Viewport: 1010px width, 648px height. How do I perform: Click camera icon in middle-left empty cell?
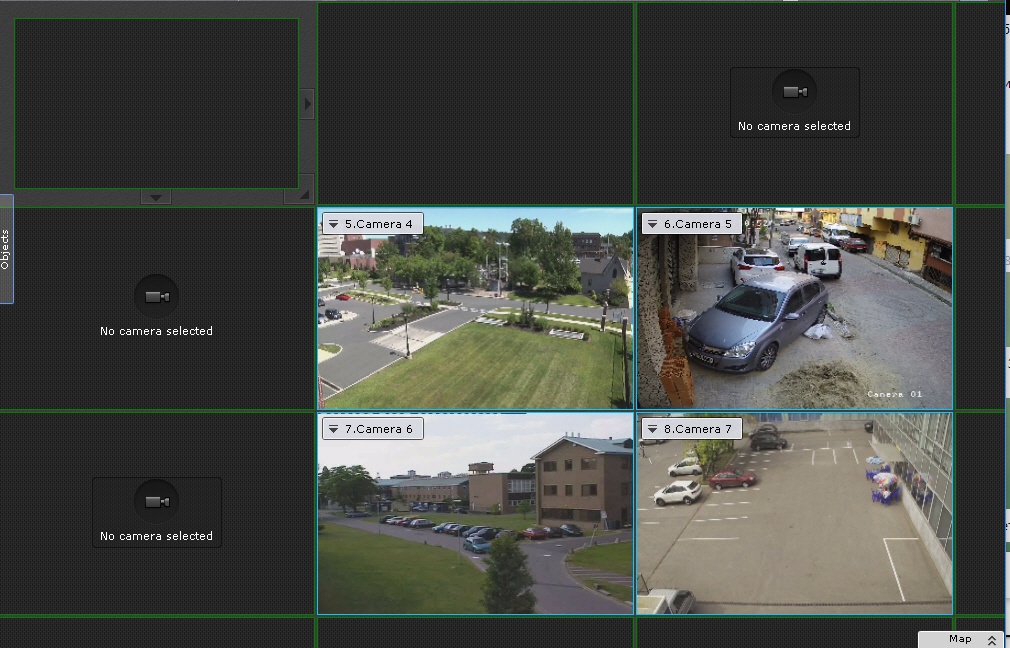(x=156, y=297)
